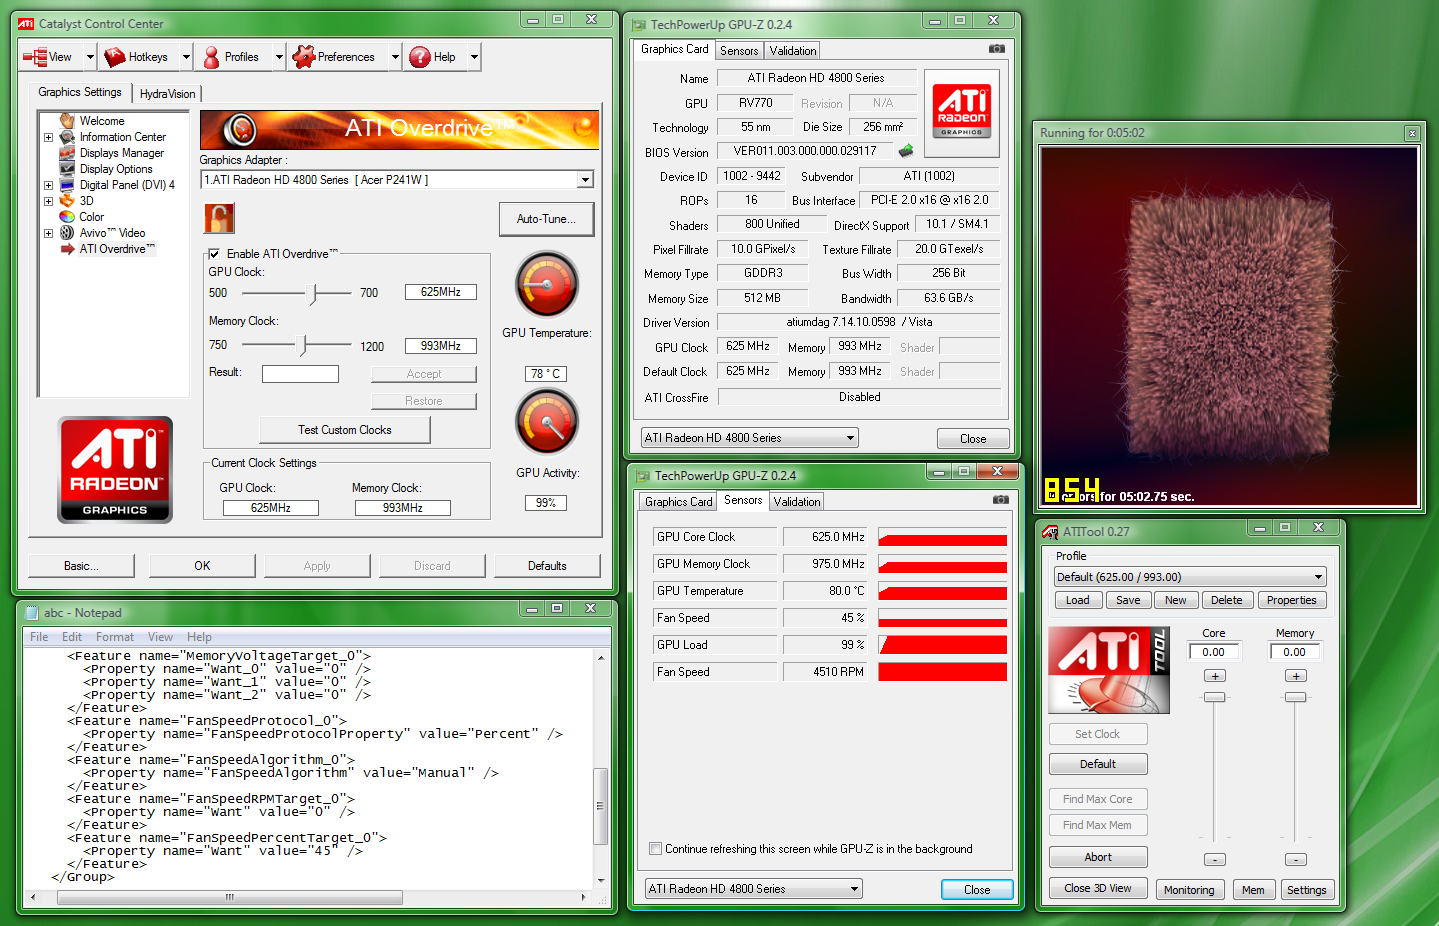This screenshot has height=926, width=1439.
Task: Toggle Continue refreshing in background checkbox
Action: tap(656, 849)
